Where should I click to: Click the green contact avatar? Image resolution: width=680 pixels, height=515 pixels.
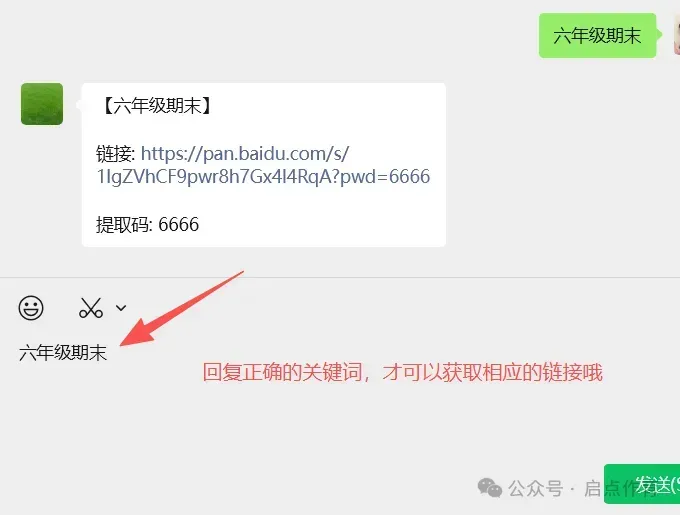pos(42,104)
